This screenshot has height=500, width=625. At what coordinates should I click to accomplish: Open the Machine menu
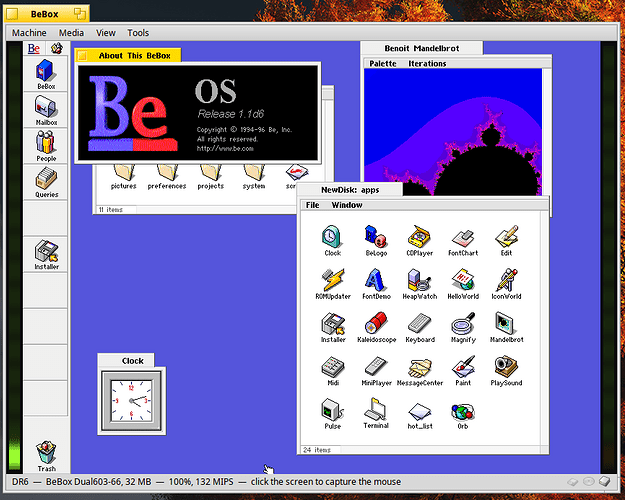(x=29, y=33)
